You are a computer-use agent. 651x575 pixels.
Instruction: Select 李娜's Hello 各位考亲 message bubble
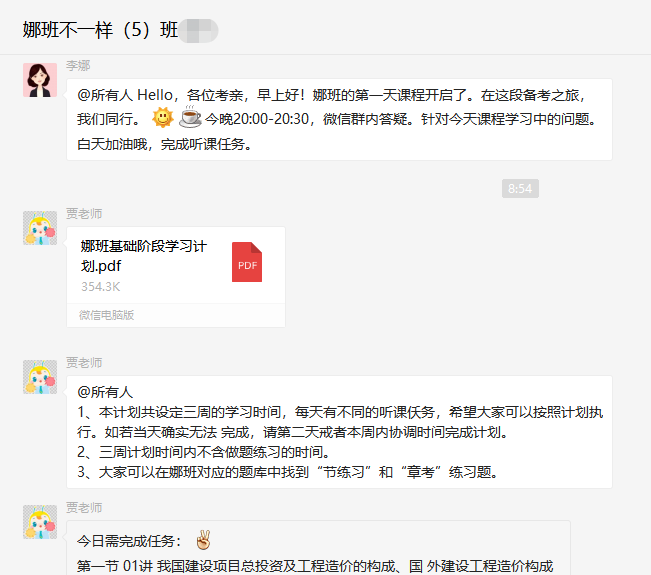(x=340, y=119)
